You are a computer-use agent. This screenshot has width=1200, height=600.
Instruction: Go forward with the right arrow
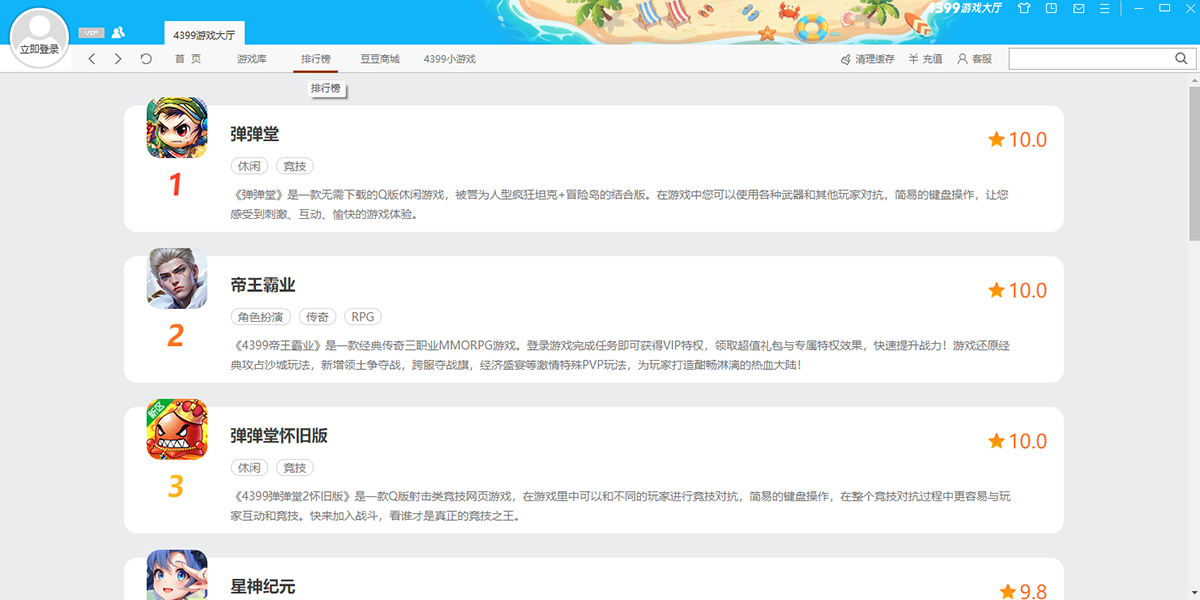118,59
